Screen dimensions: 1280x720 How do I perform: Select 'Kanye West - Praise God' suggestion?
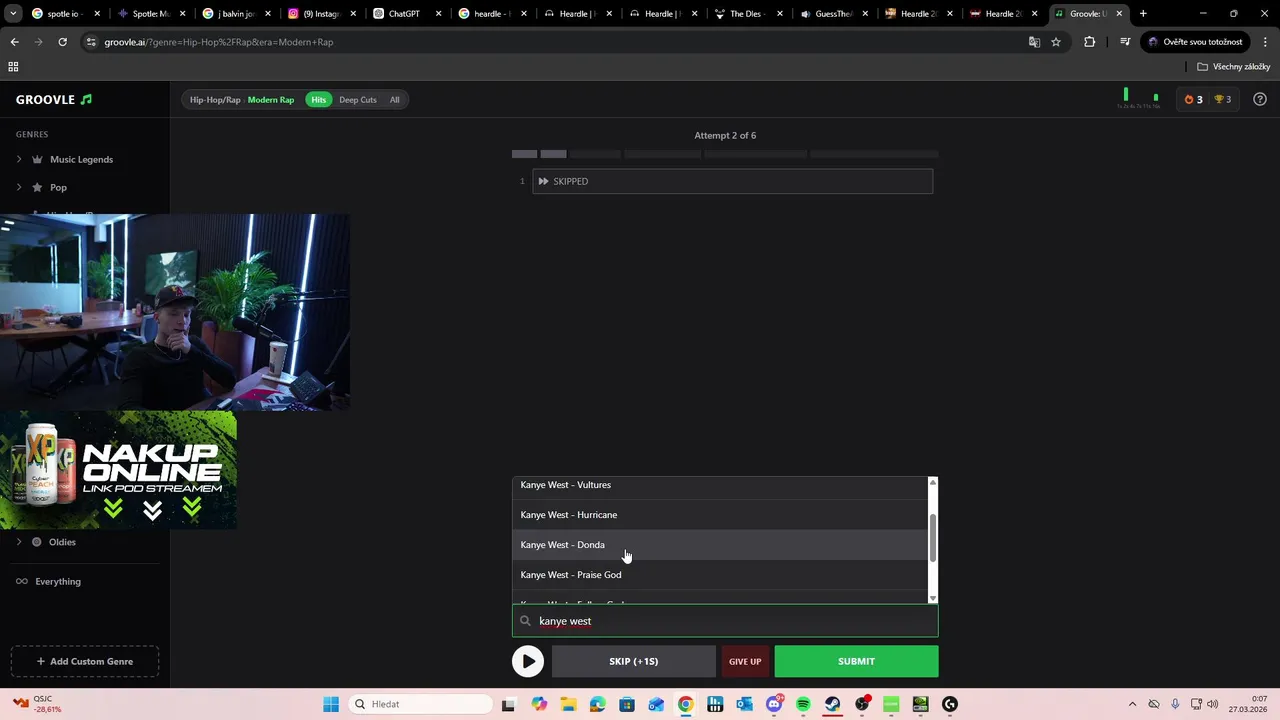point(720,575)
